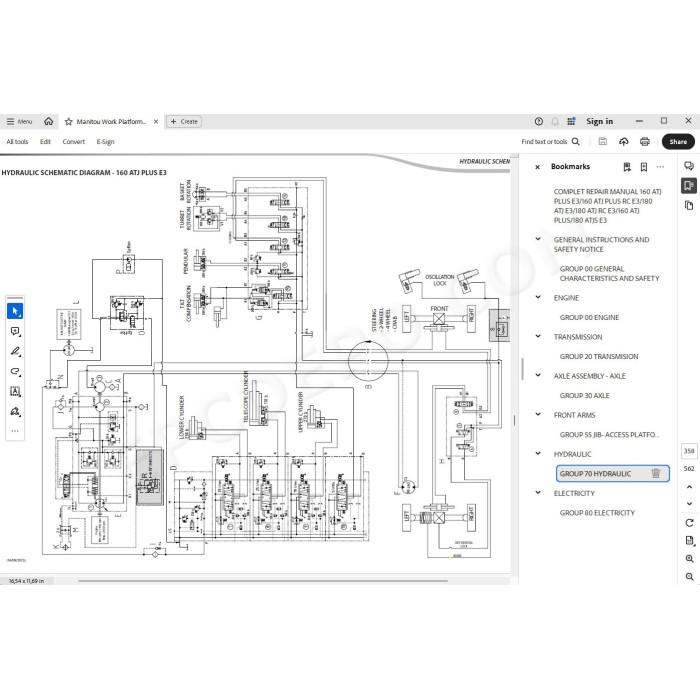Open the Convert menu
This screenshot has height=700, width=700.
pos(73,142)
